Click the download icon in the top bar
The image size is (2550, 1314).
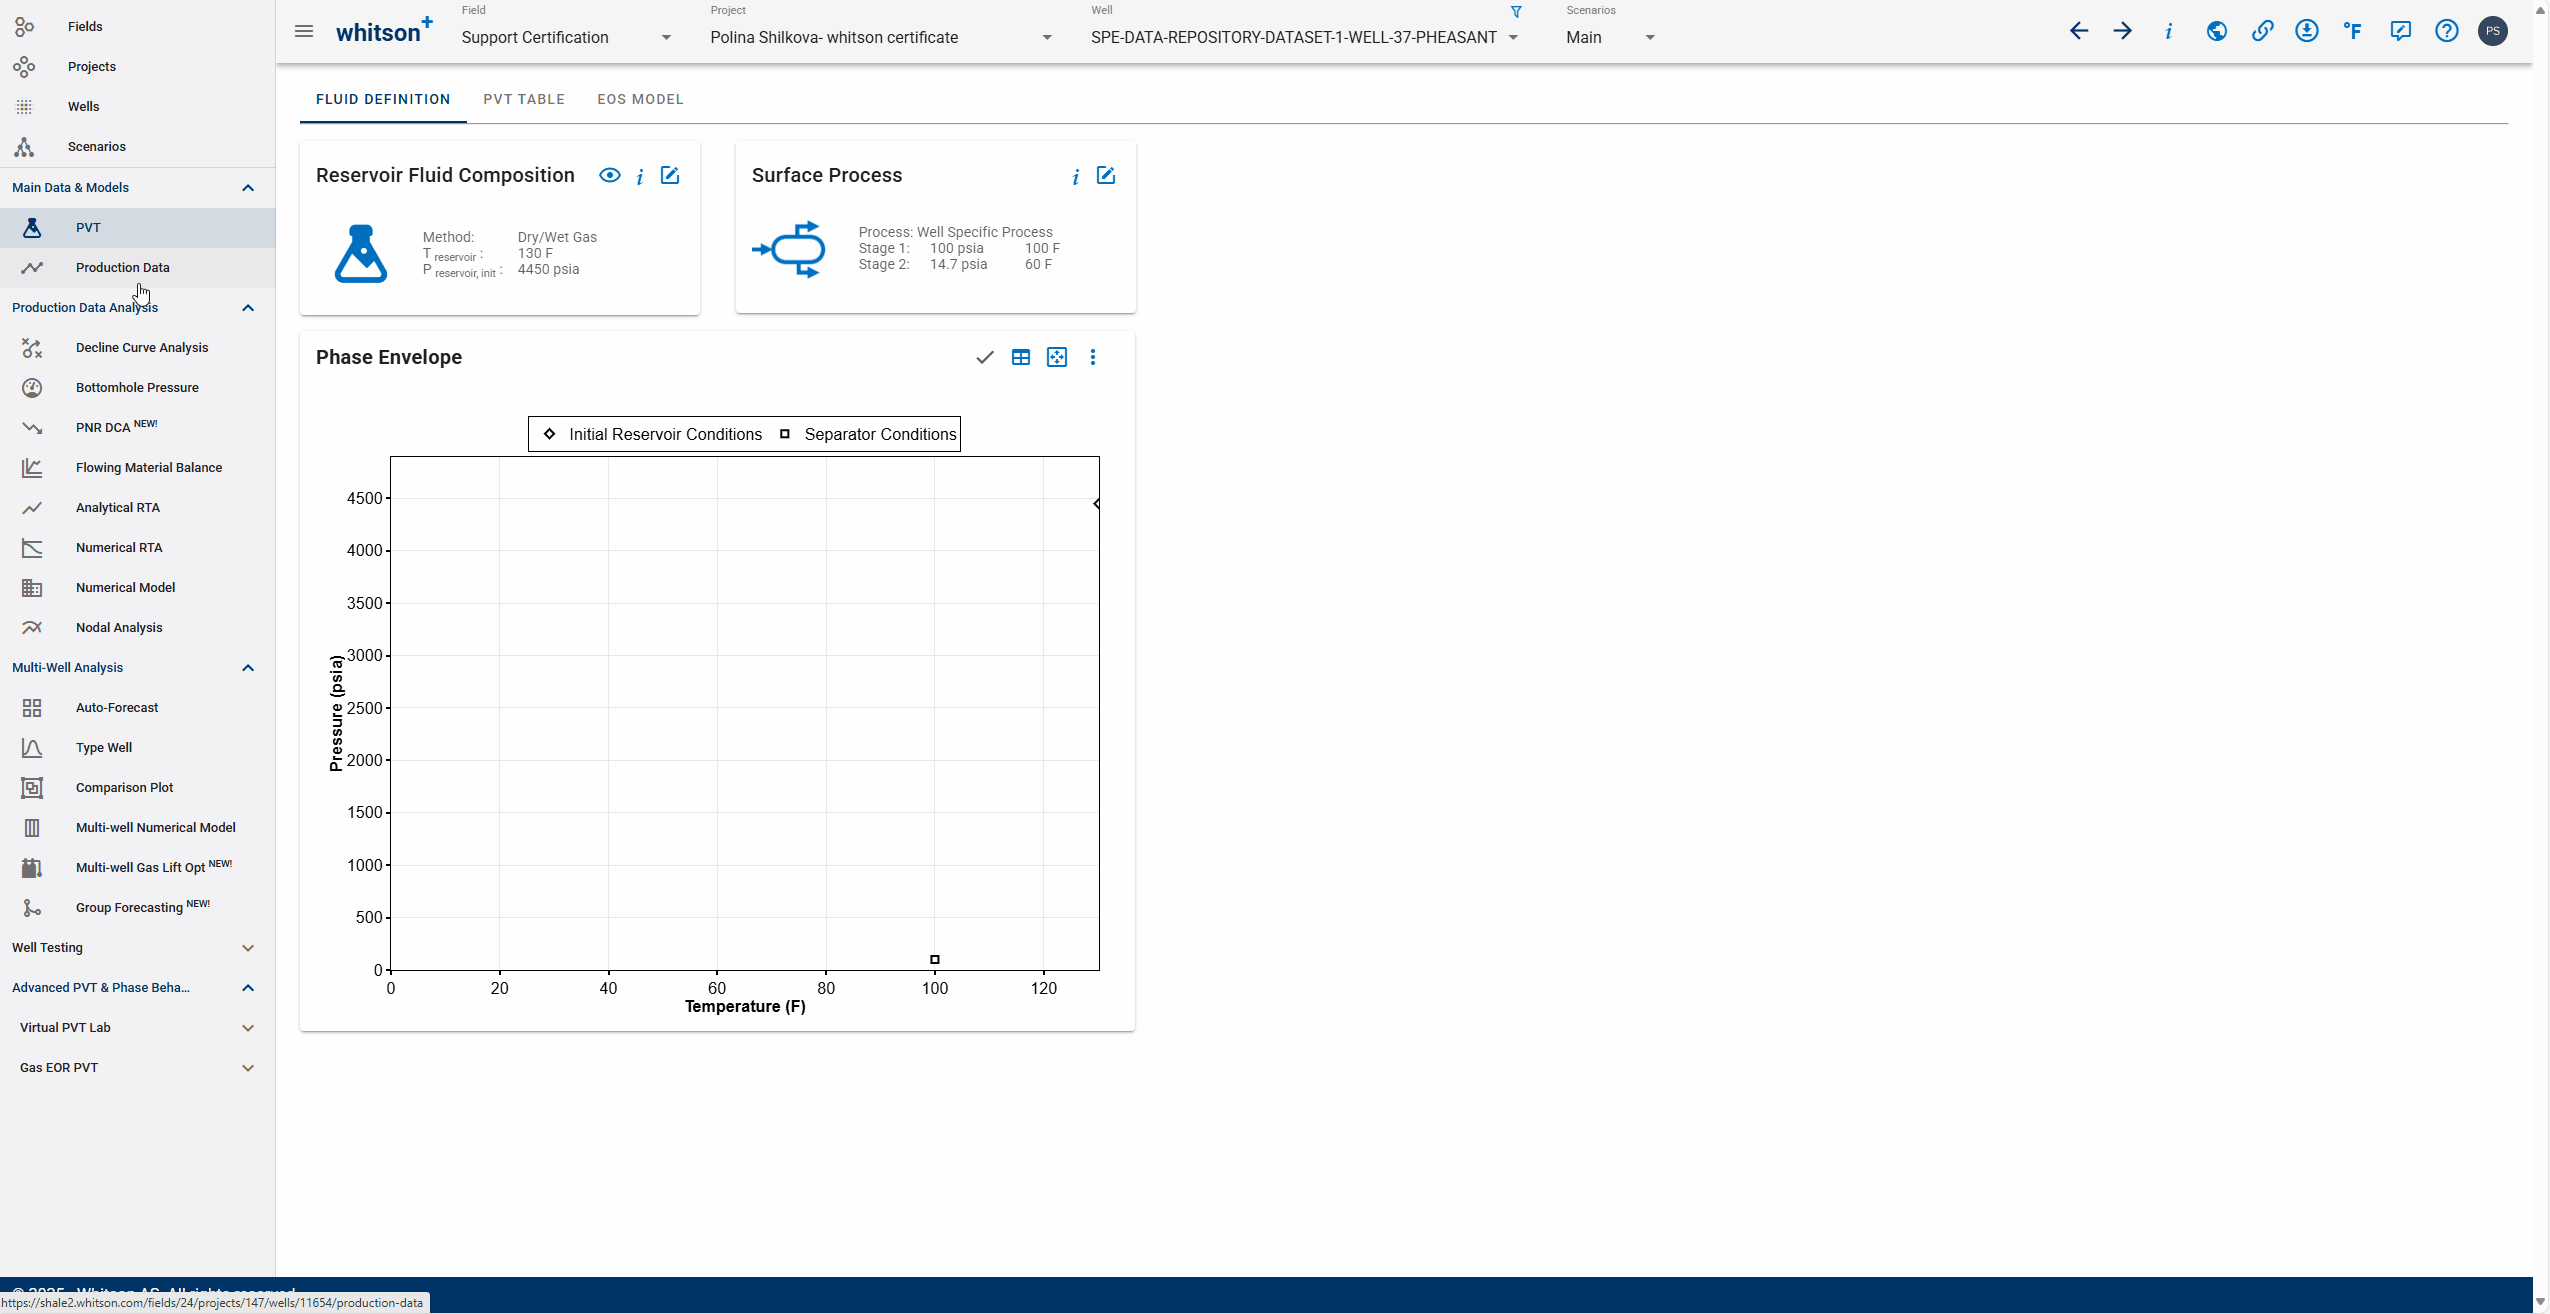[x=2307, y=31]
